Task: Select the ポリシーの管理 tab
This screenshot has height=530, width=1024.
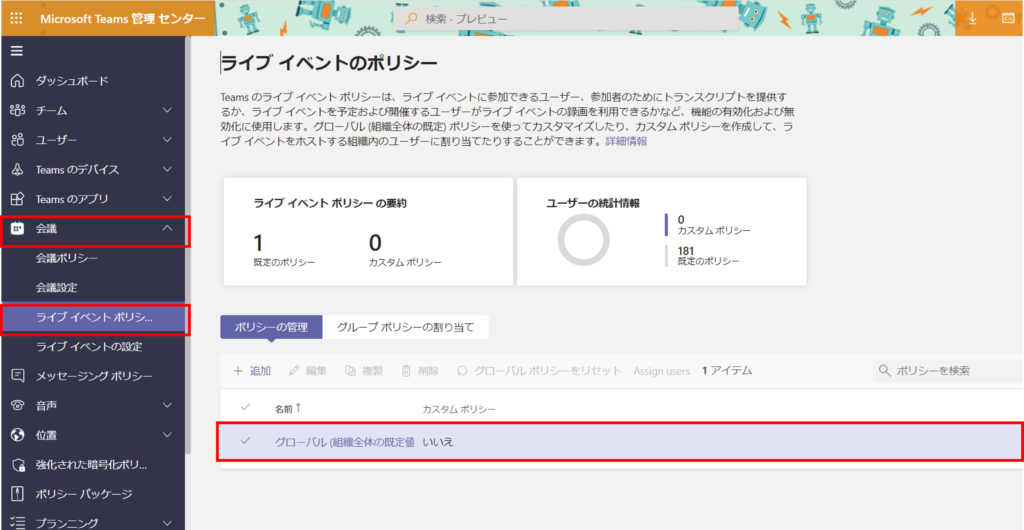Action: tap(271, 327)
